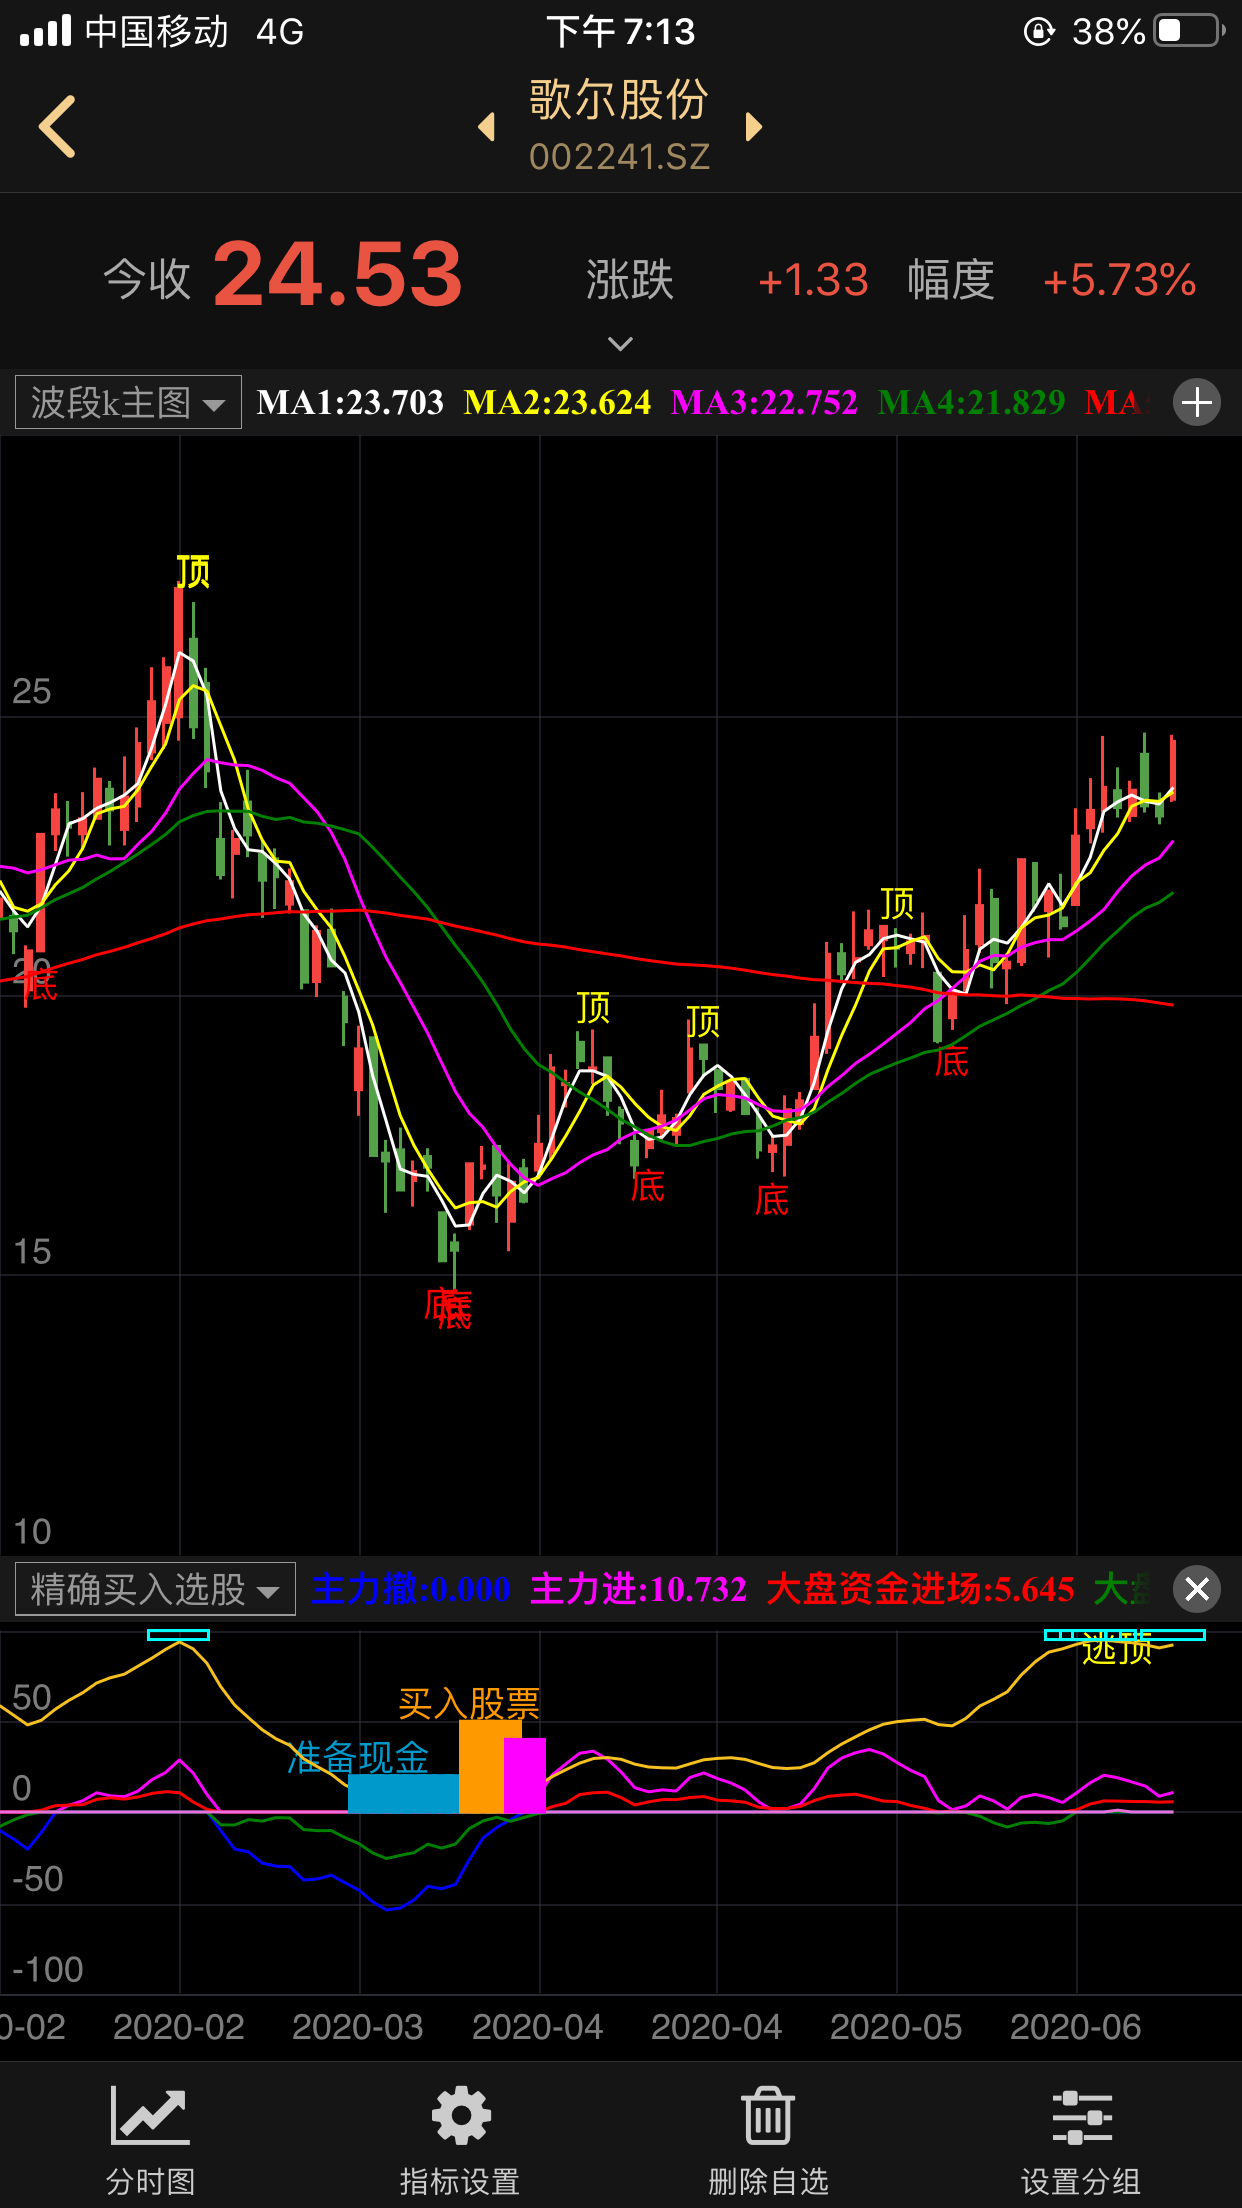Select the MA3:22.752 indicator label
The height and width of the screenshot is (2208, 1242).
[x=764, y=403]
